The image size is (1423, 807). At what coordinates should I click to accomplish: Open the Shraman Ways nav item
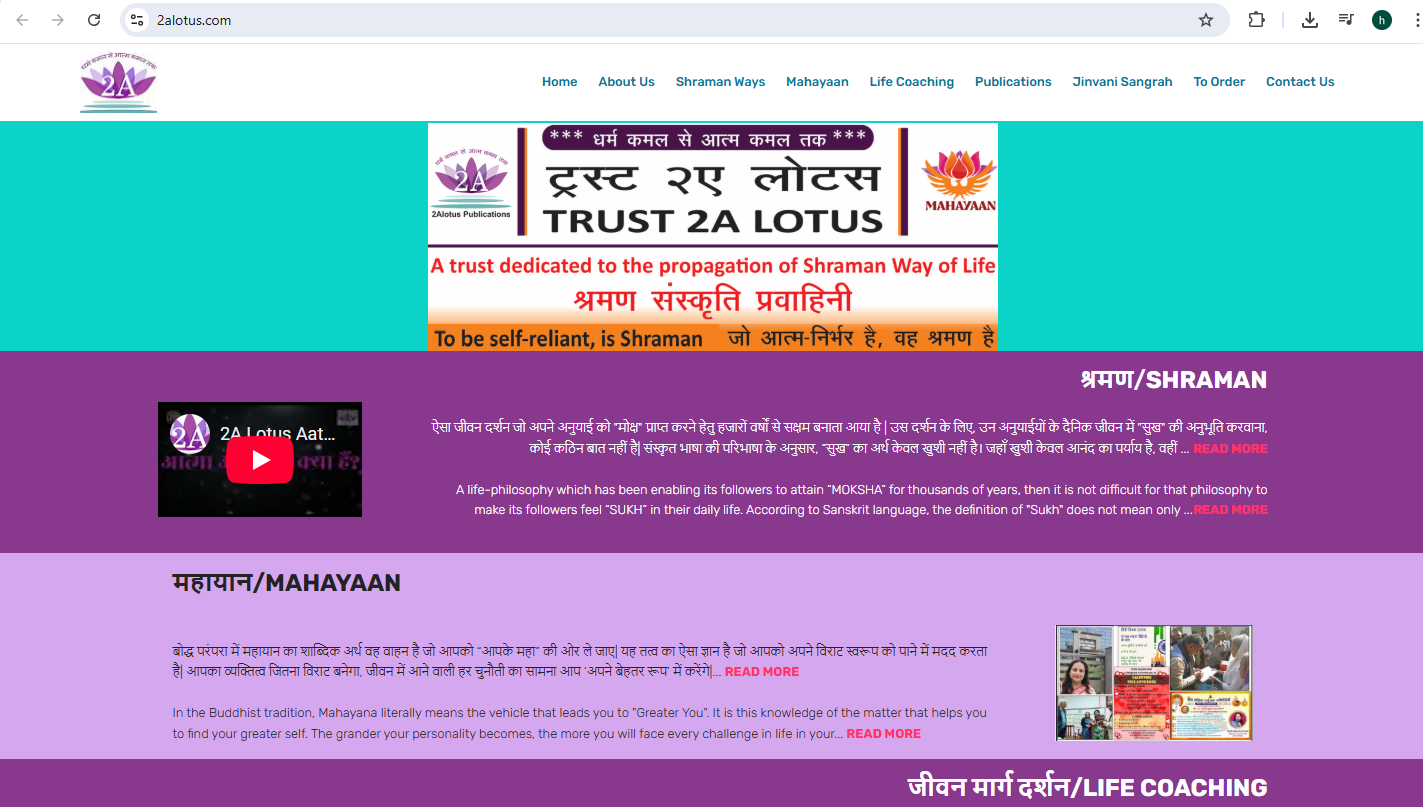(721, 82)
